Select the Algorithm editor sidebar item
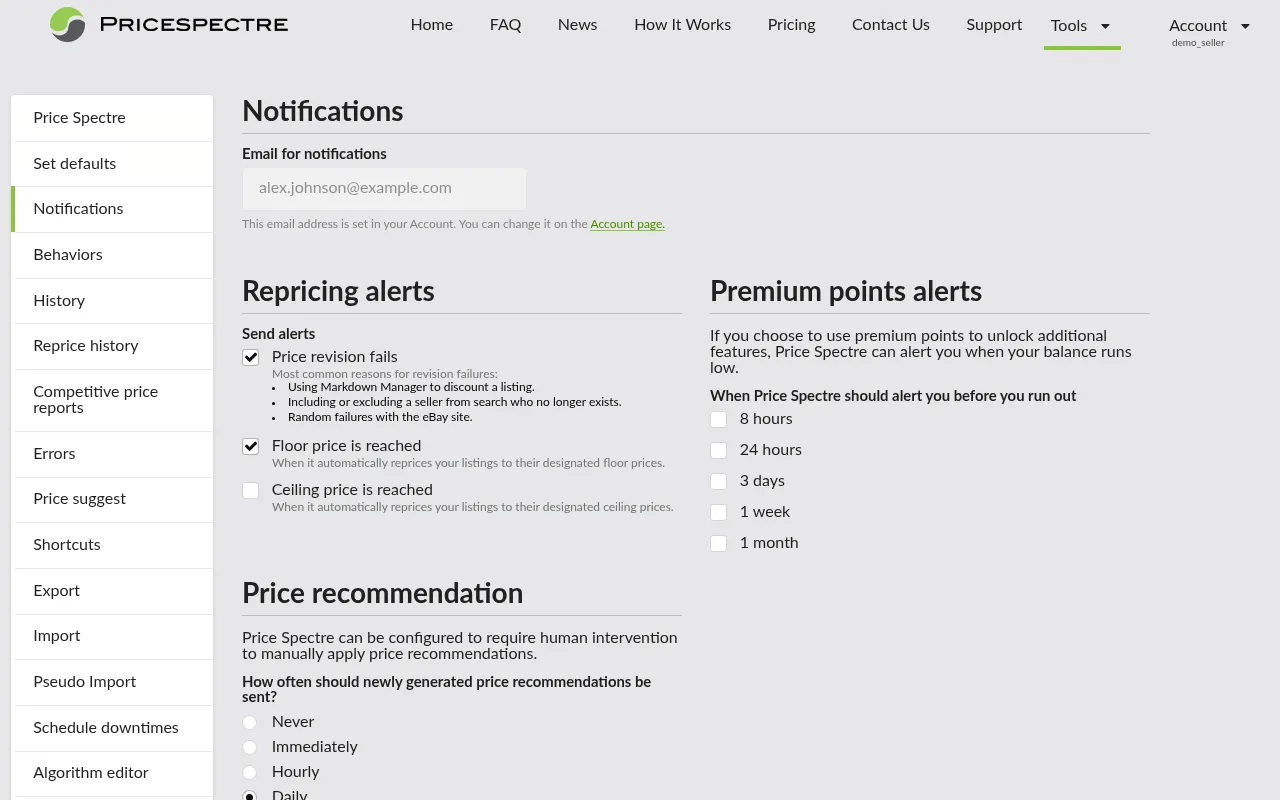 click(91, 773)
